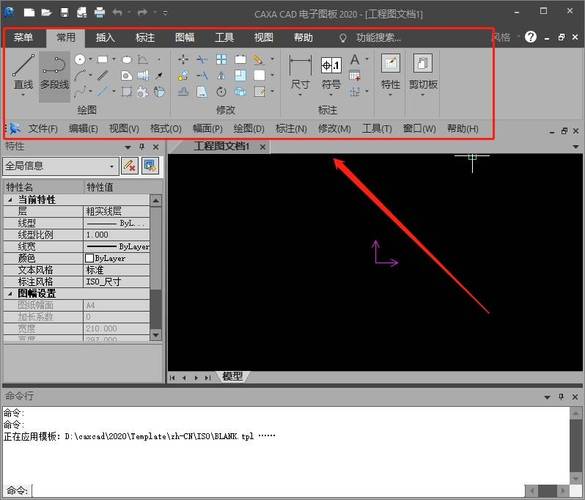Viewport: 585px width, 500px height.
Task: Click the properties panel scrollbar down arrow
Action: (x=156, y=335)
